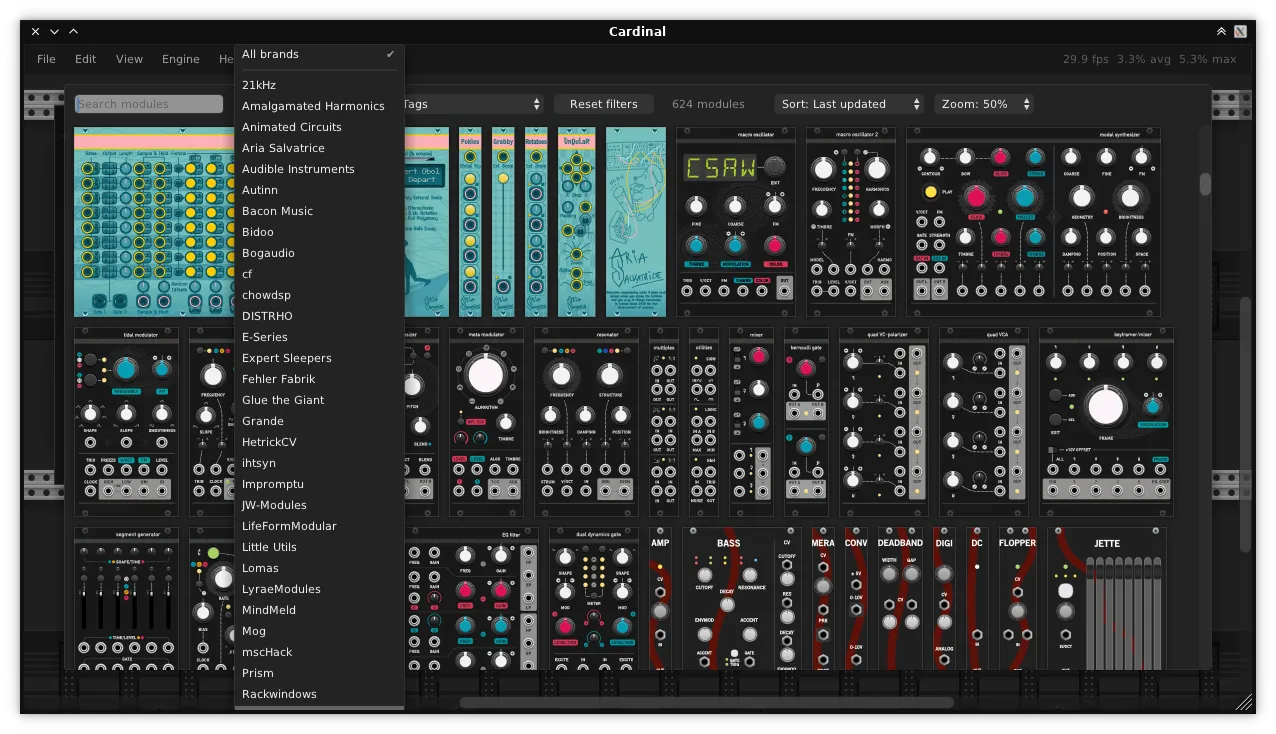Select Bogaudio from the brand list
1276x734 pixels.
(x=268, y=253)
